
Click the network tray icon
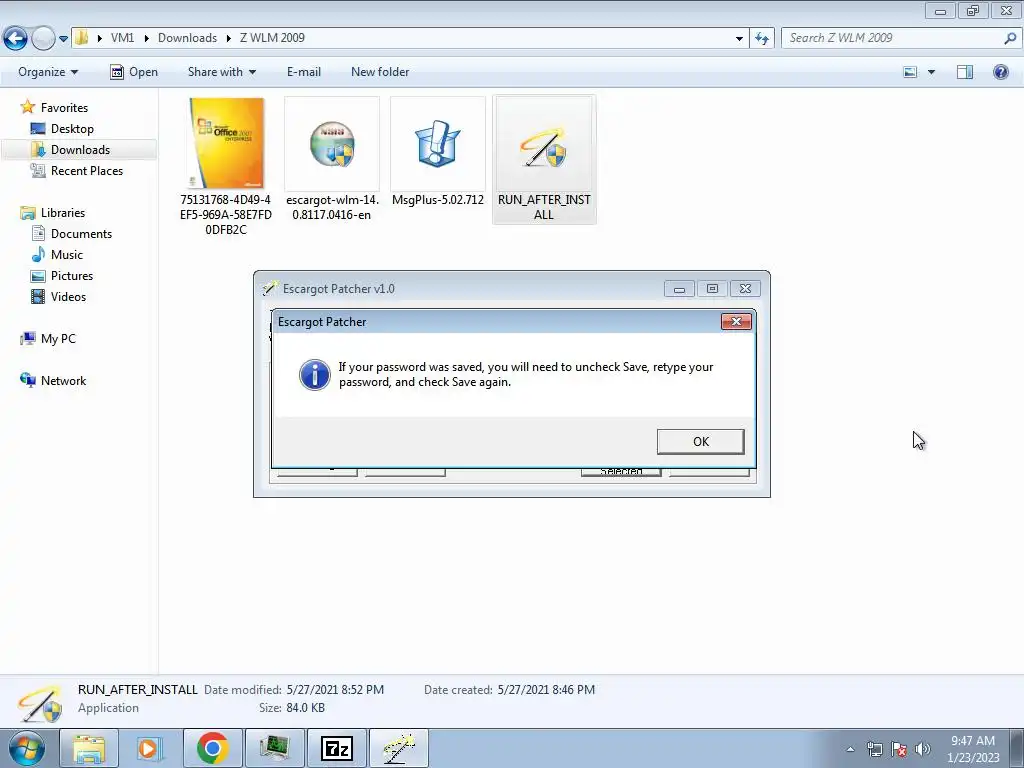tap(874, 749)
